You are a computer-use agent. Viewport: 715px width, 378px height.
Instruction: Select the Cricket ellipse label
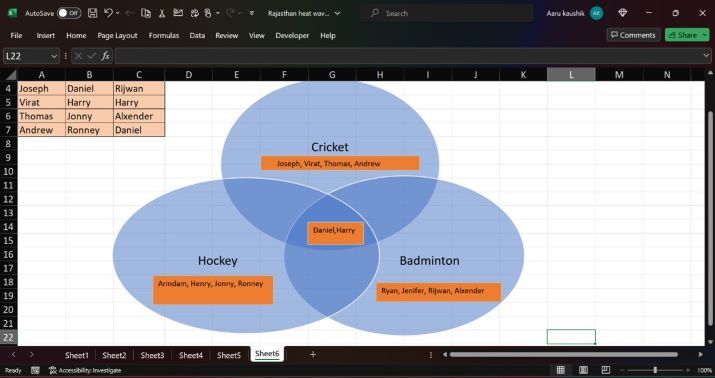330,147
